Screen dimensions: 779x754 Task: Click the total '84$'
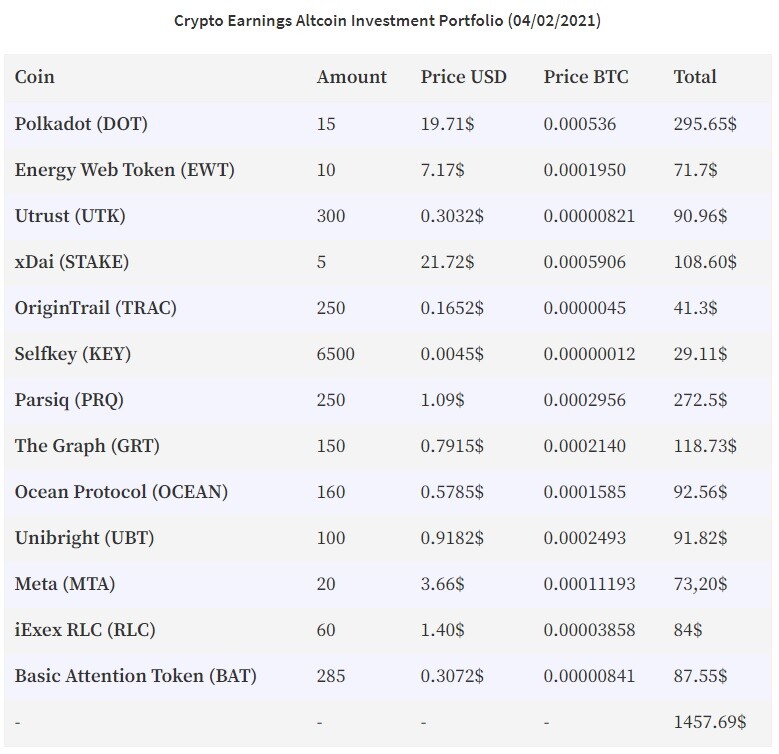[x=688, y=630]
